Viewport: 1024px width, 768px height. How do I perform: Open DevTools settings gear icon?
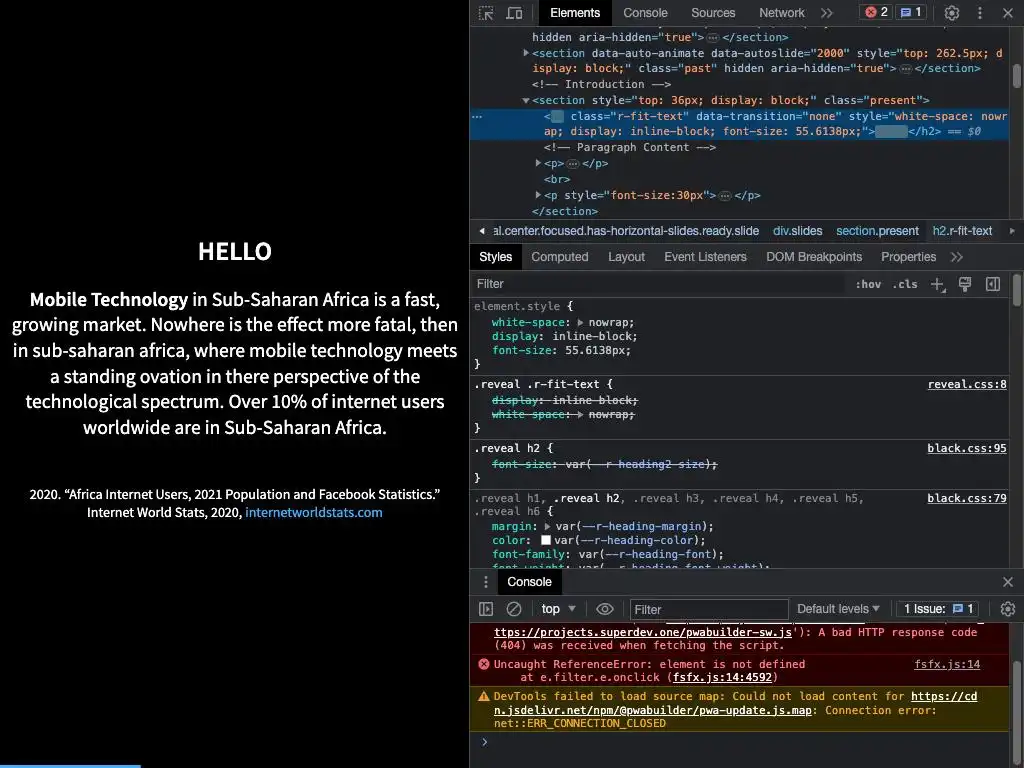[x=952, y=13]
